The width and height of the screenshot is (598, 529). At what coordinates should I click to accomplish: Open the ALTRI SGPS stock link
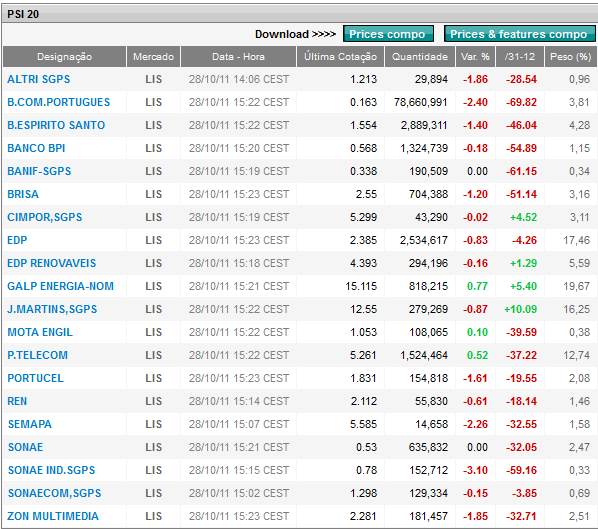(x=39, y=79)
